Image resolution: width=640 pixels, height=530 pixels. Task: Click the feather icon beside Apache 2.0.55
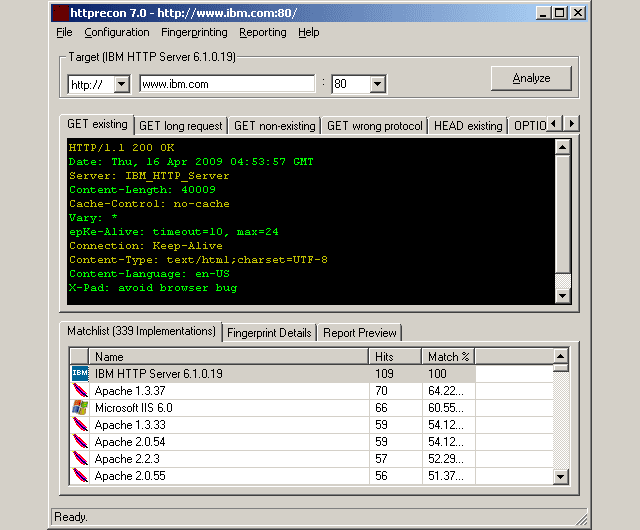pos(80,476)
